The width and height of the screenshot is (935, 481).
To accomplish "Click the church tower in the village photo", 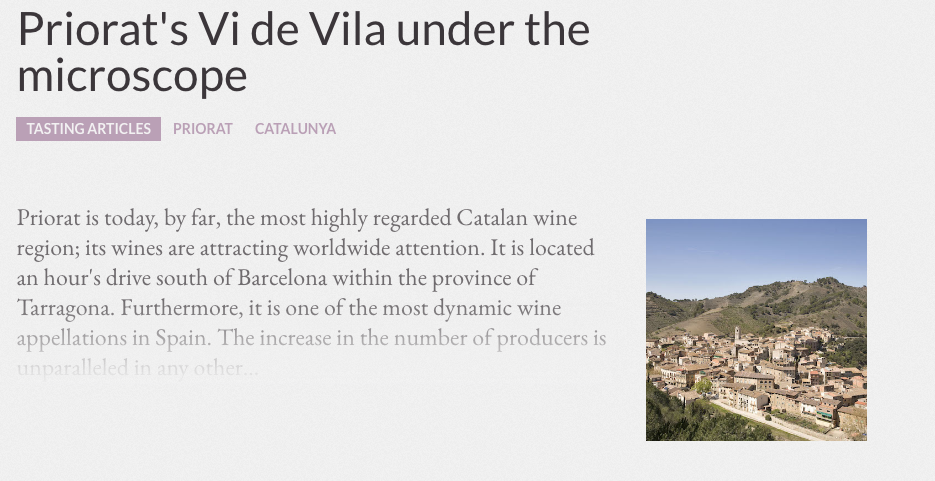I will tap(737, 334).
